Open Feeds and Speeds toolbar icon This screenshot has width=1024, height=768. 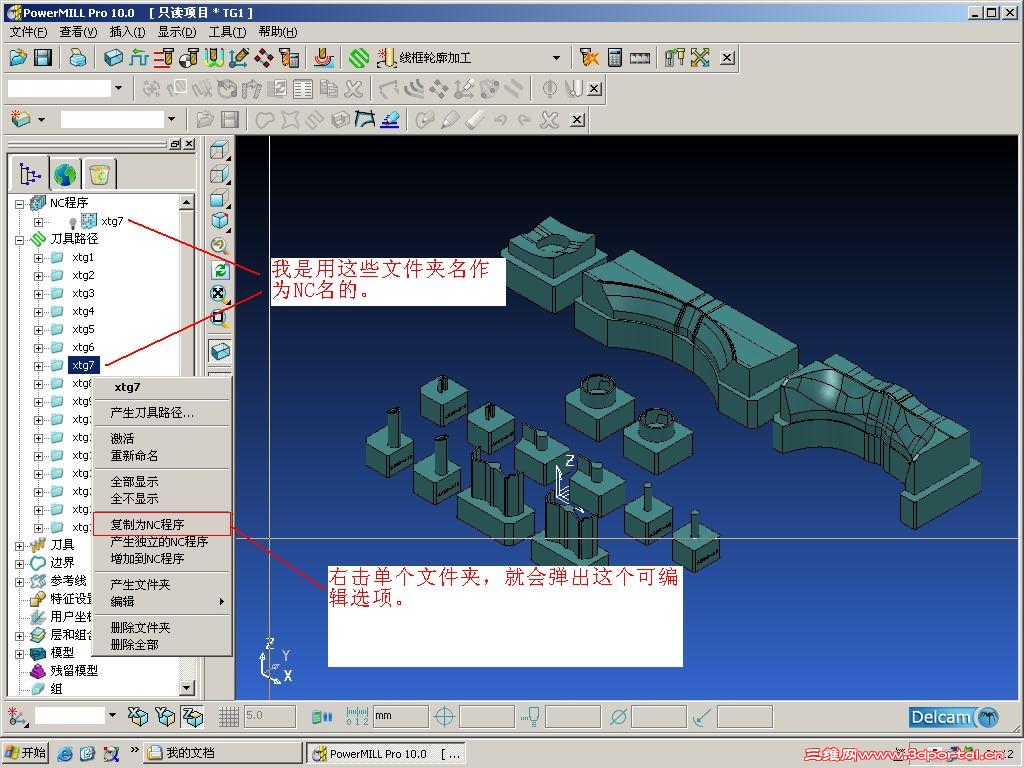138,58
